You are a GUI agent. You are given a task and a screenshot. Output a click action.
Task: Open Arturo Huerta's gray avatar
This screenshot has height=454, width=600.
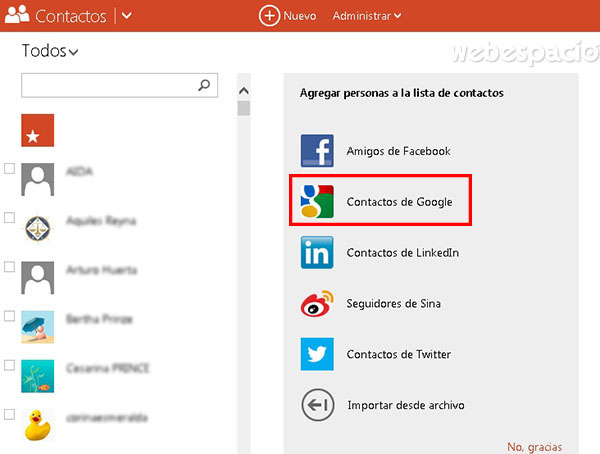(x=38, y=278)
